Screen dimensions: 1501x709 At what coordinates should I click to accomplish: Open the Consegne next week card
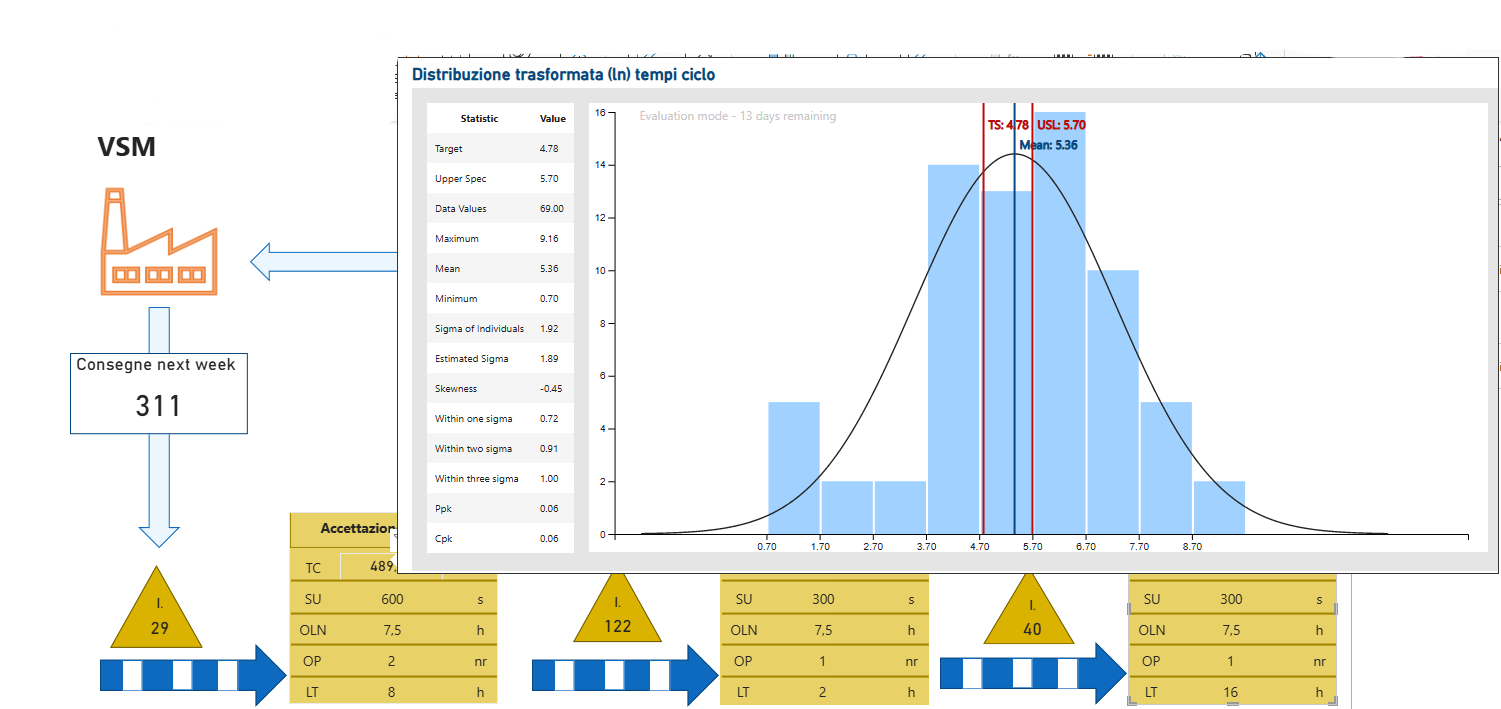[158, 393]
